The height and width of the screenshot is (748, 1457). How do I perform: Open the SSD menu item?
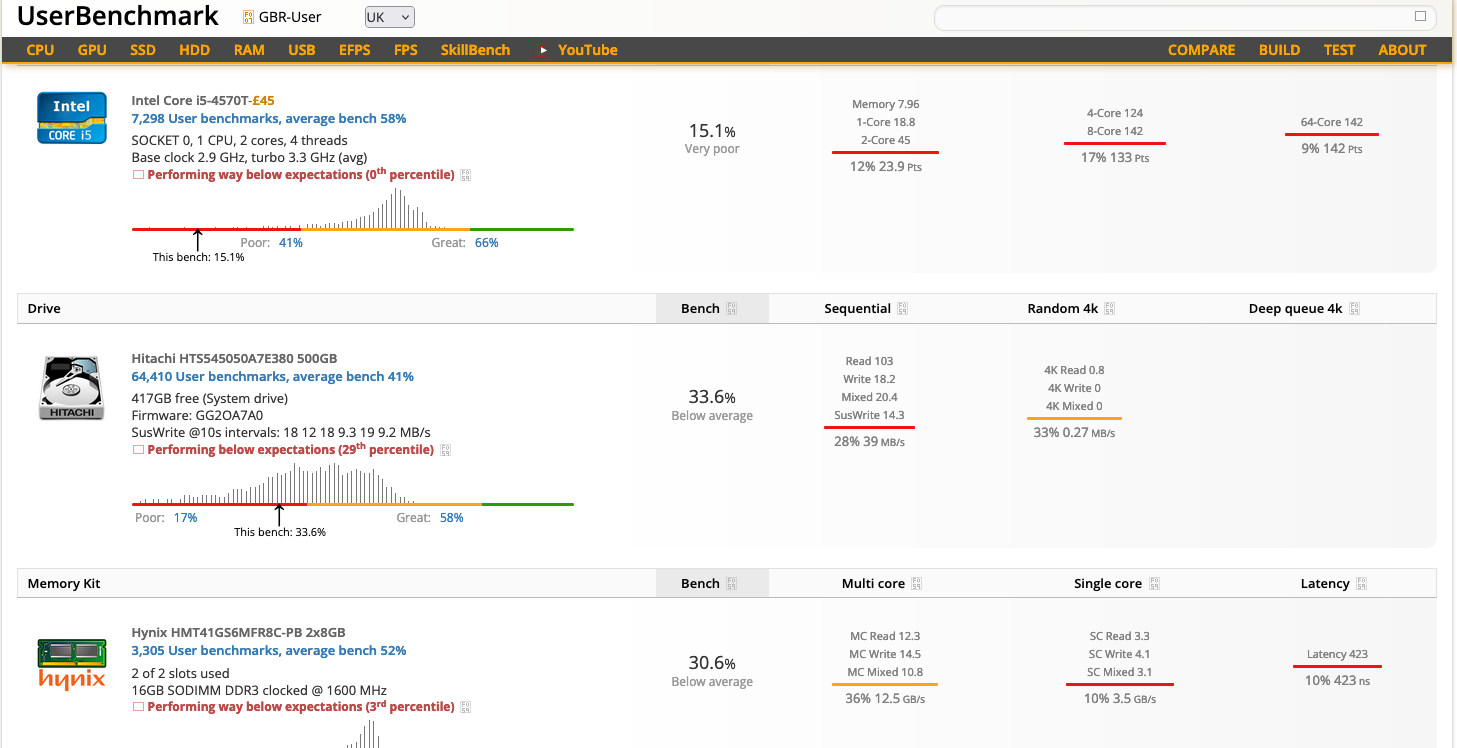tap(142, 50)
